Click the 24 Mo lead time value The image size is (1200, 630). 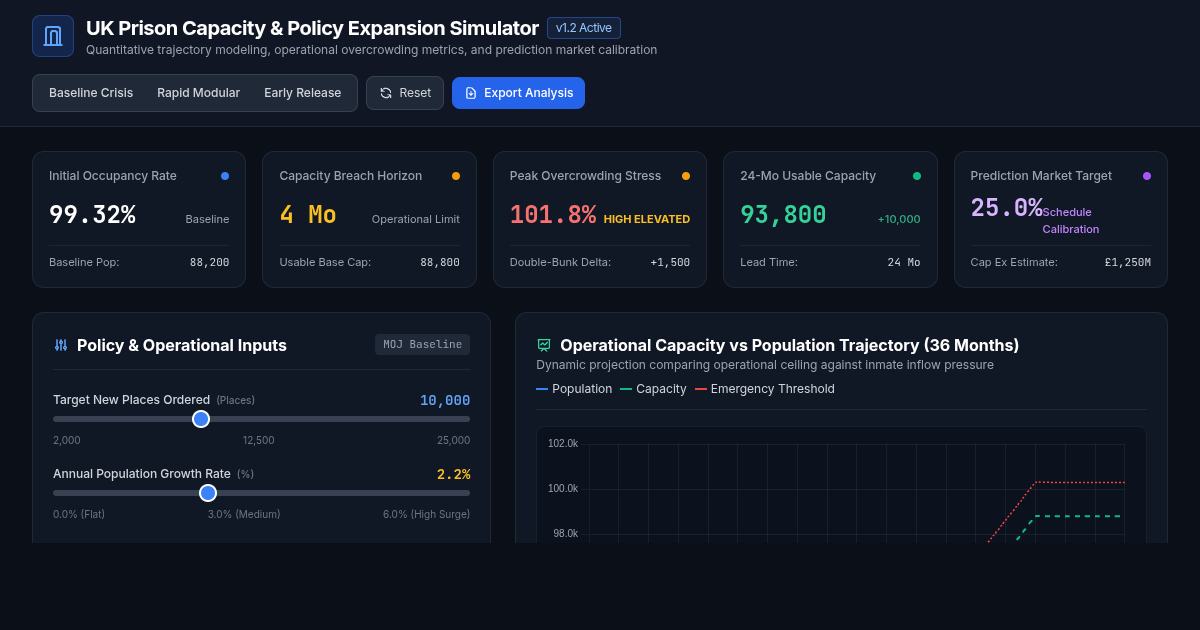point(904,262)
